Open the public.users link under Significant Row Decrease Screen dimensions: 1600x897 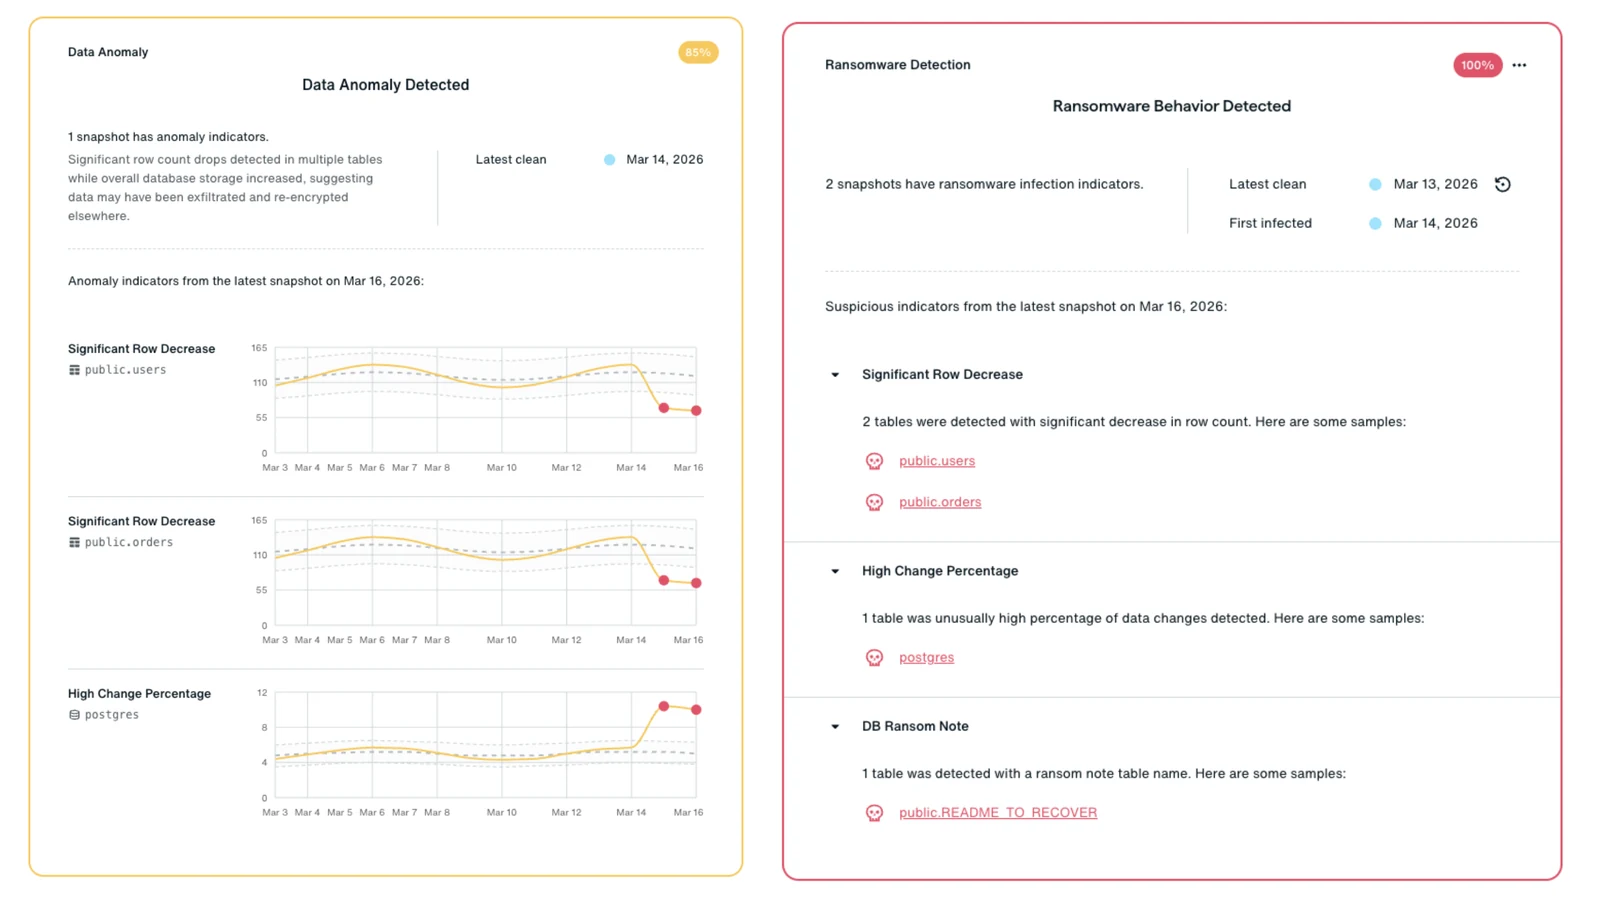[x=937, y=461]
